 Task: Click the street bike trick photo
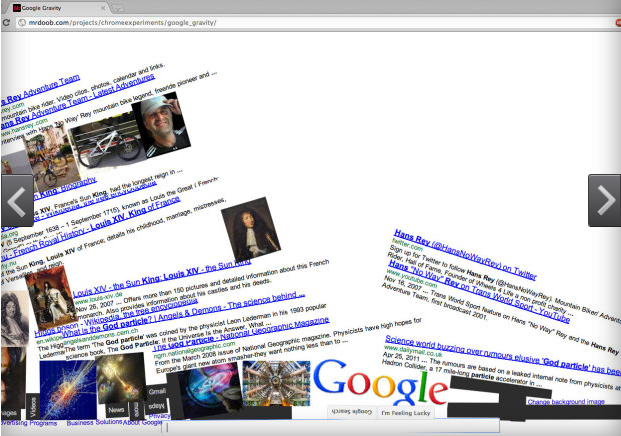coord(51,158)
